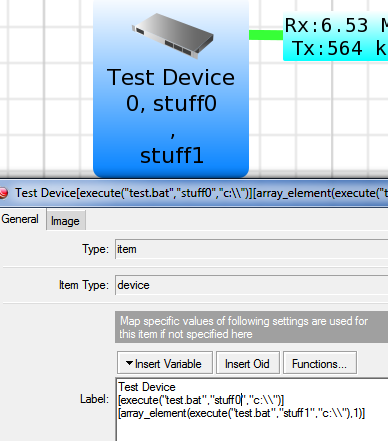Click the 'Test Device' first line in Label

pos(147,387)
